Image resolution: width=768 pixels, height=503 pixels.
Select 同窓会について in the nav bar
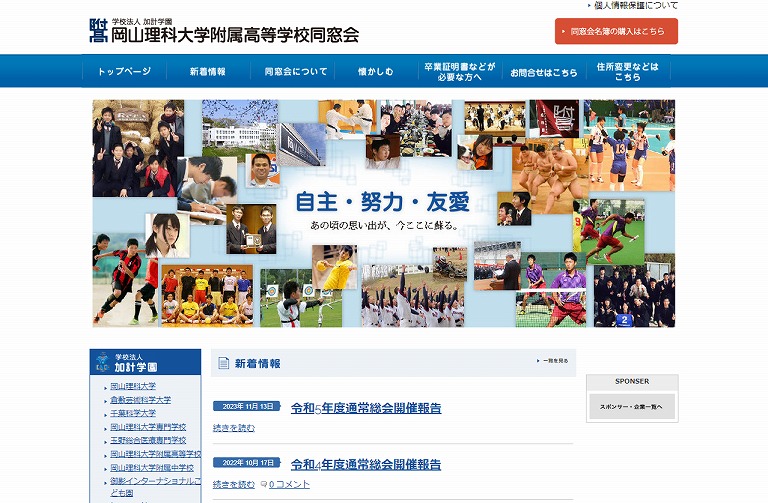tap(296, 72)
